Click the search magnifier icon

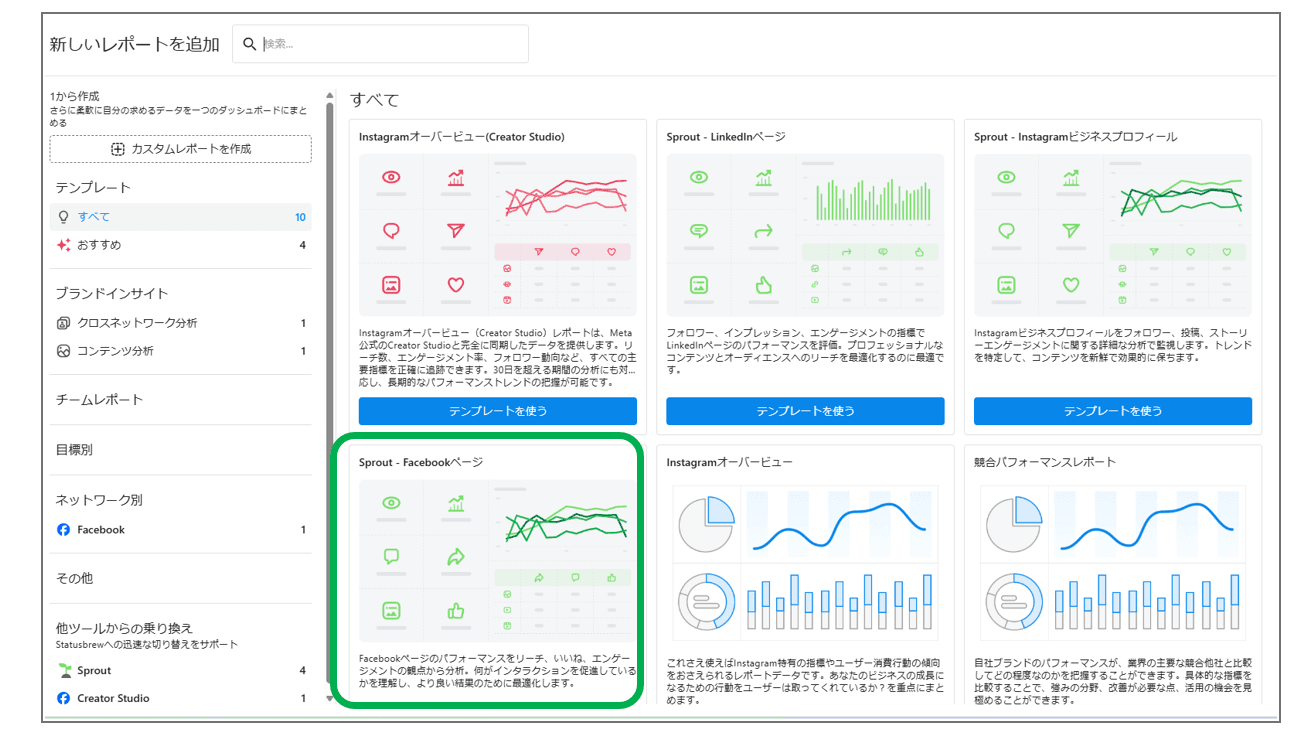coord(249,44)
